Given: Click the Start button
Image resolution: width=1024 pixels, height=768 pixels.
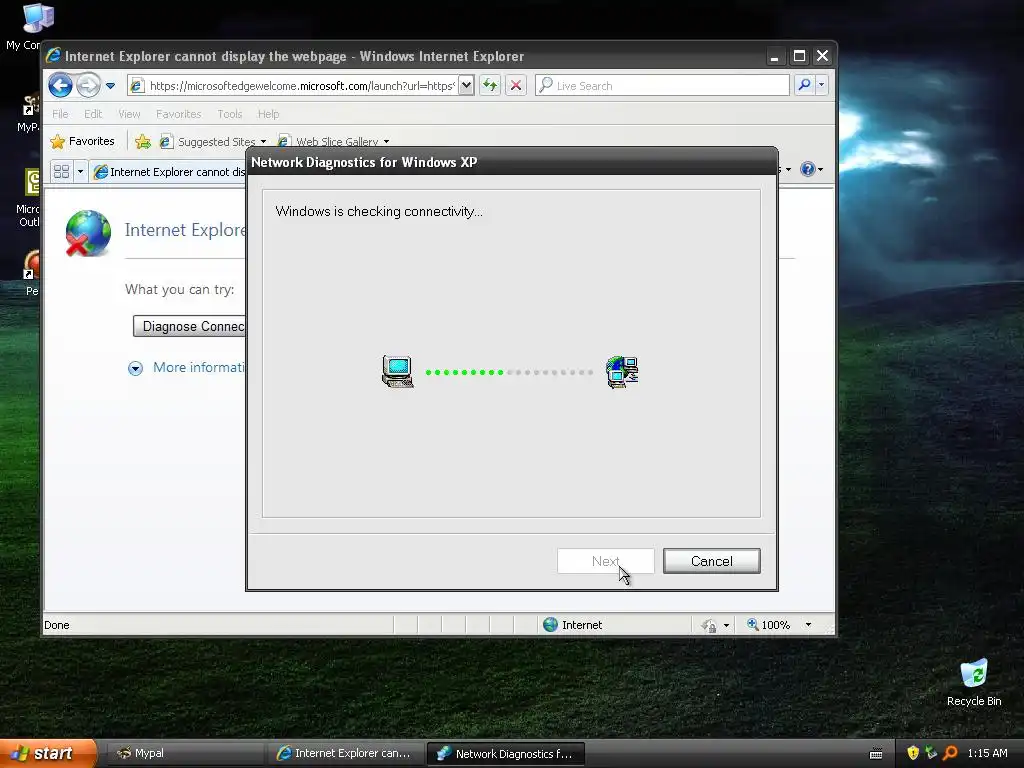Looking at the screenshot, I should click(48, 753).
